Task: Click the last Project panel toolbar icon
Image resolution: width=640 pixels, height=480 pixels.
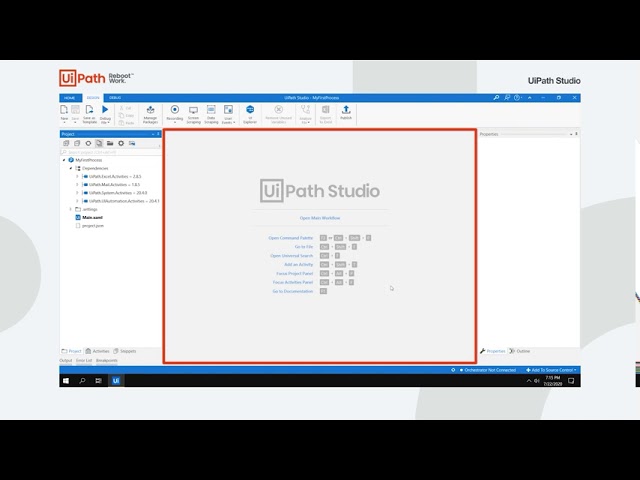Action: click(x=132, y=143)
